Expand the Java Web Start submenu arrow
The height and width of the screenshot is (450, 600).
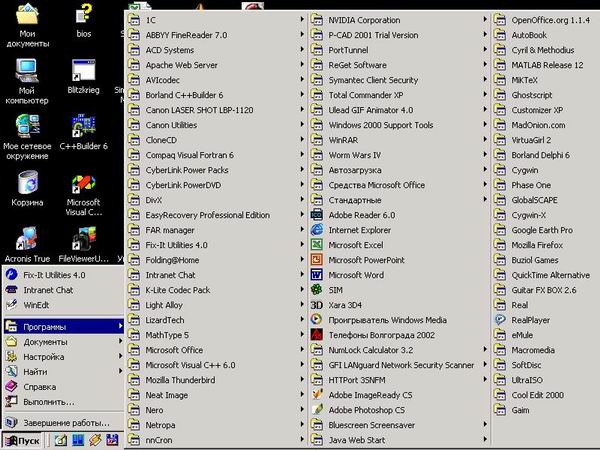click(485, 440)
